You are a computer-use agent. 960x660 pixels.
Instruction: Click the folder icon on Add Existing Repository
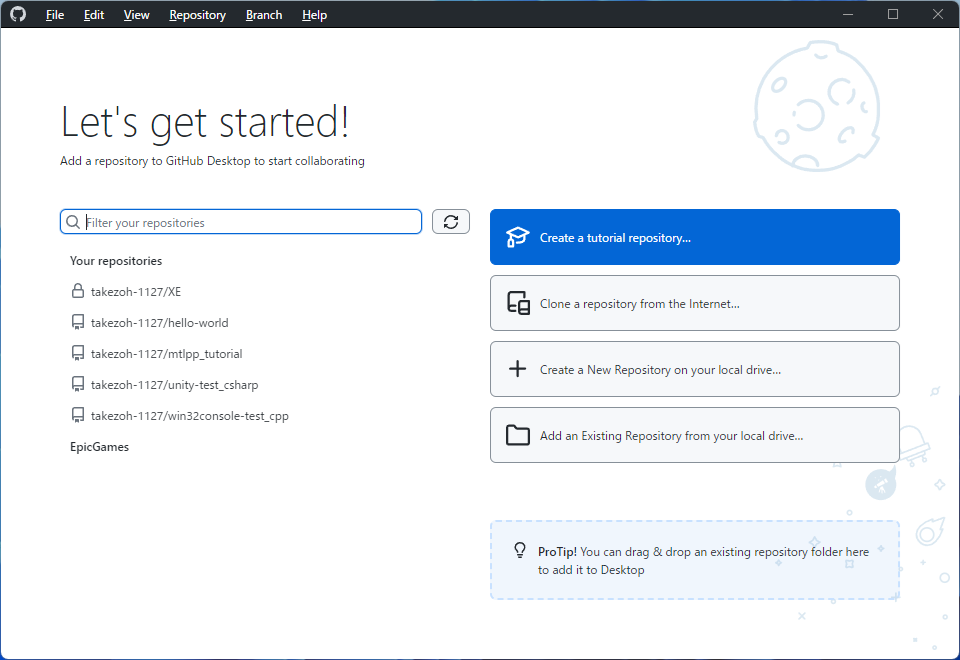click(x=517, y=435)
